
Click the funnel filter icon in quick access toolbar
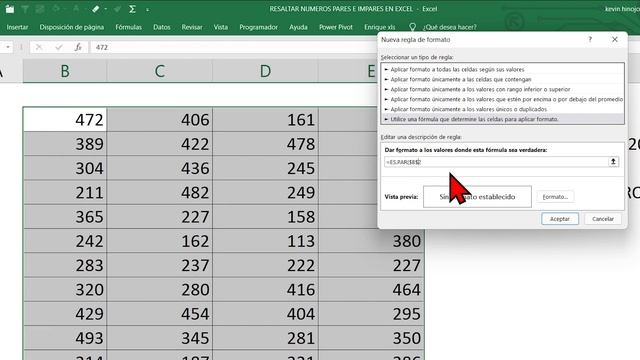(25, 9)
